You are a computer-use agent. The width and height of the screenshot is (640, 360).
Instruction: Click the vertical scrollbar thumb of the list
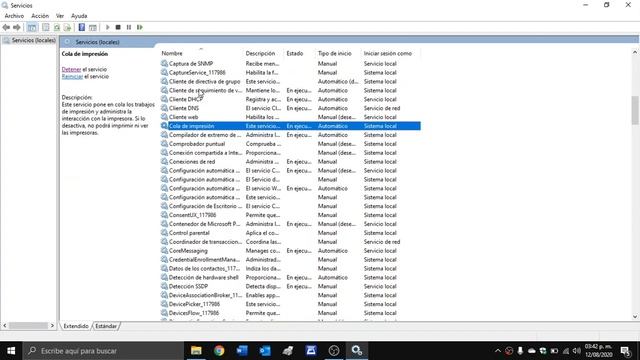[x=635, y=110]
